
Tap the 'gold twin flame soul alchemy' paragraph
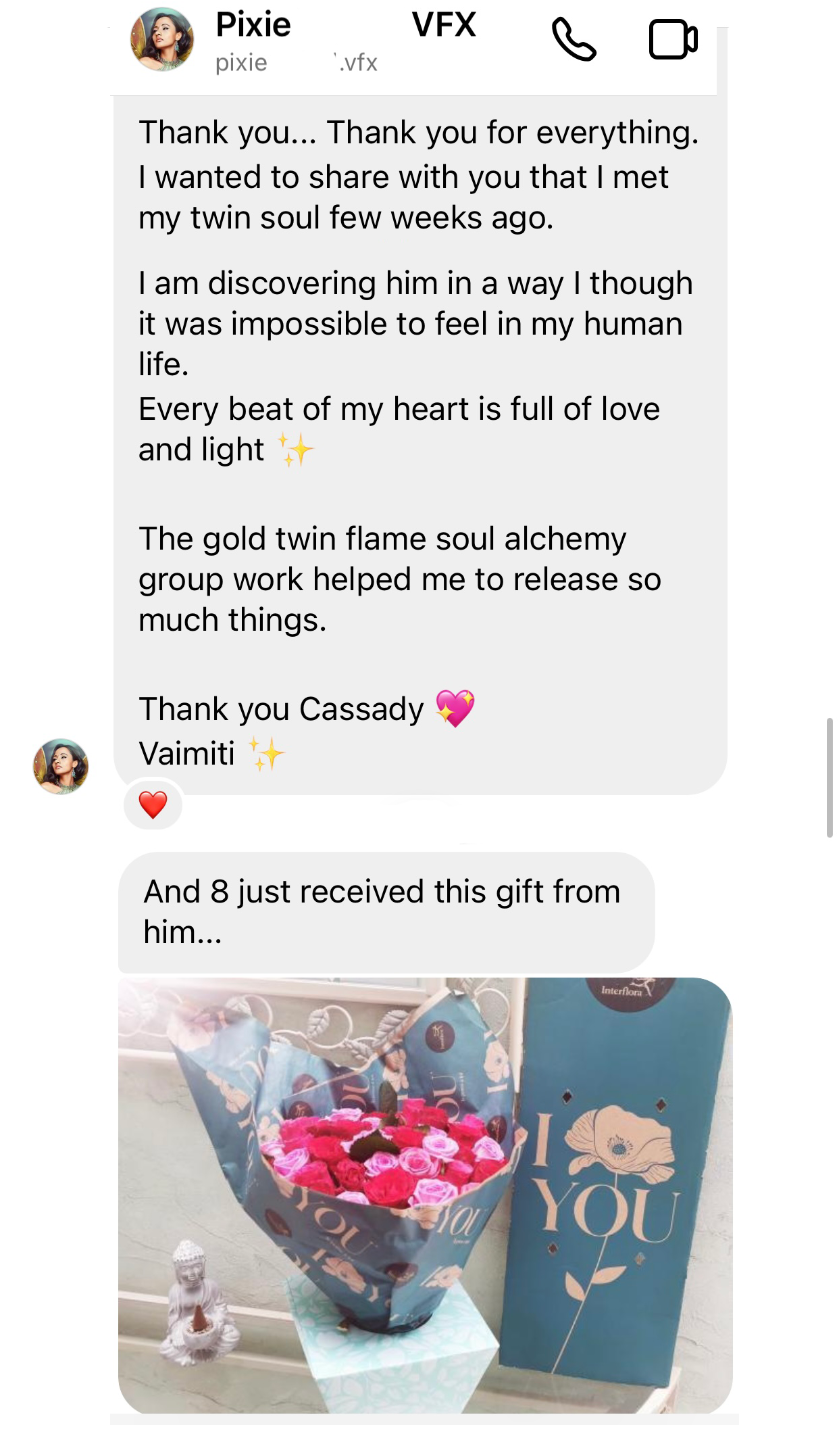(400, 579)
